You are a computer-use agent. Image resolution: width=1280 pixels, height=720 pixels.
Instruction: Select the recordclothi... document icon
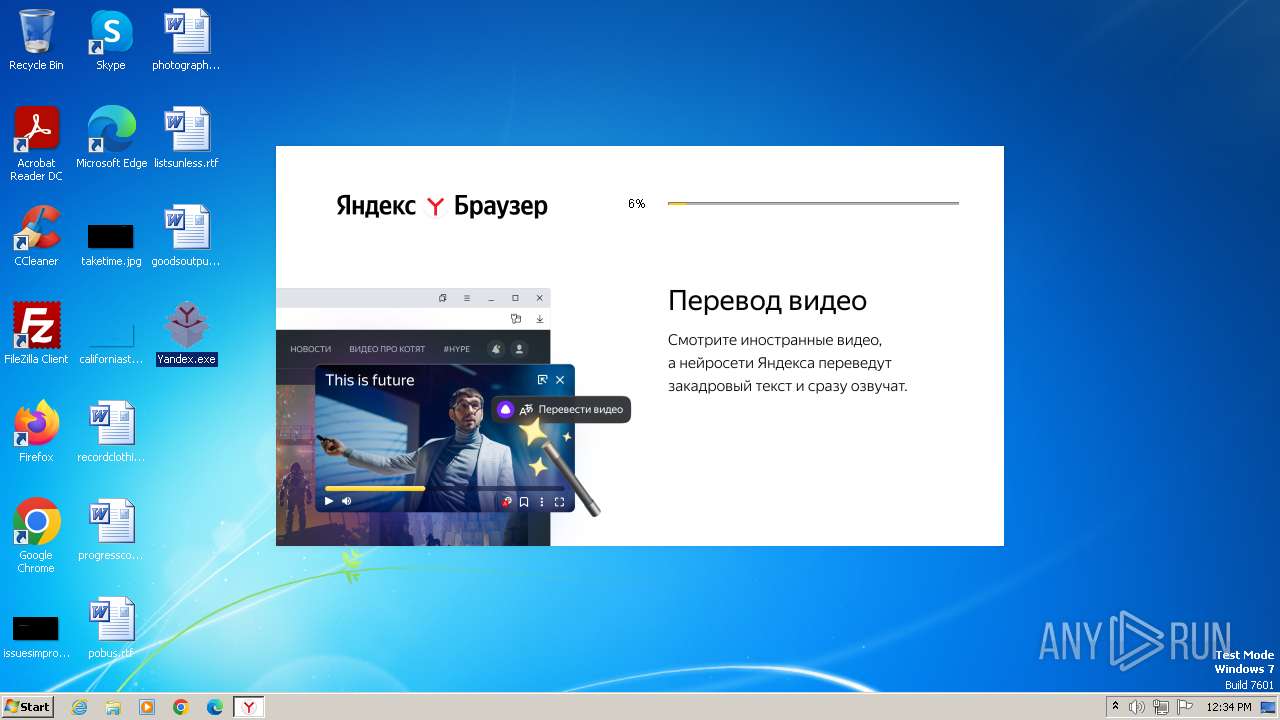click(111, 431)
